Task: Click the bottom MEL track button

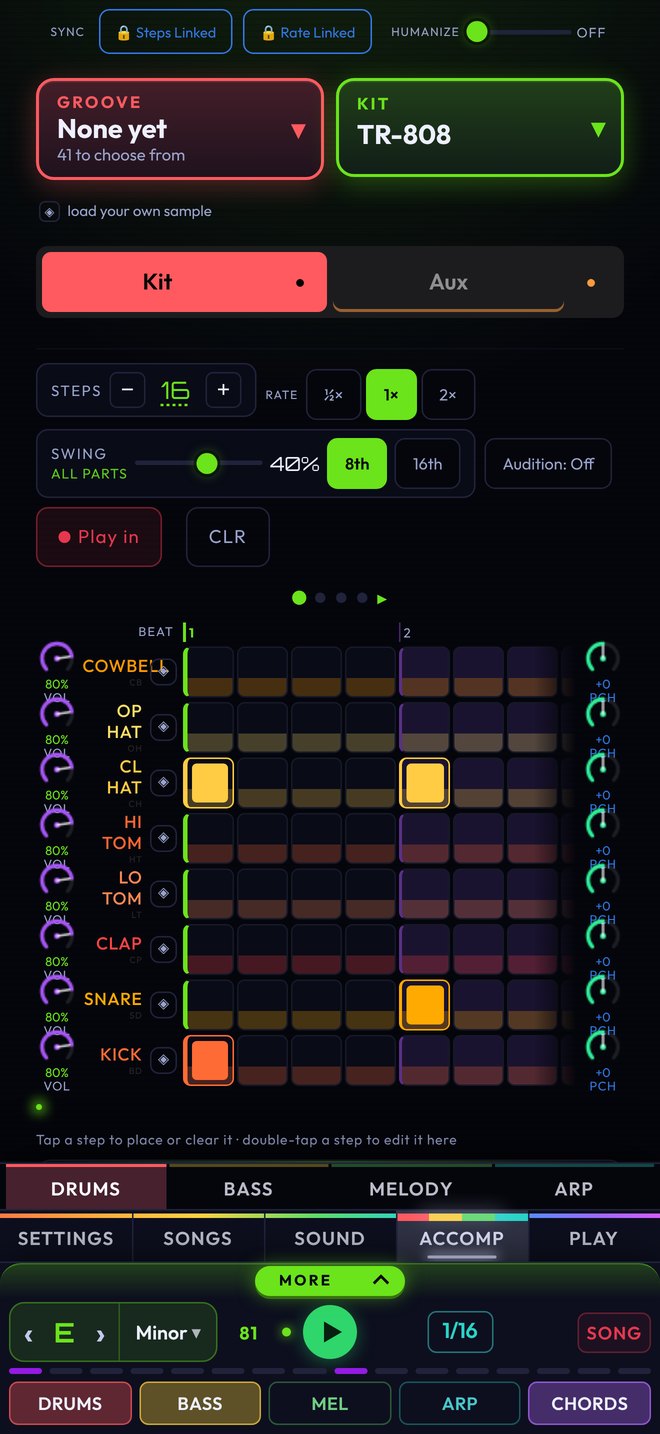Action: [330, 1403]
